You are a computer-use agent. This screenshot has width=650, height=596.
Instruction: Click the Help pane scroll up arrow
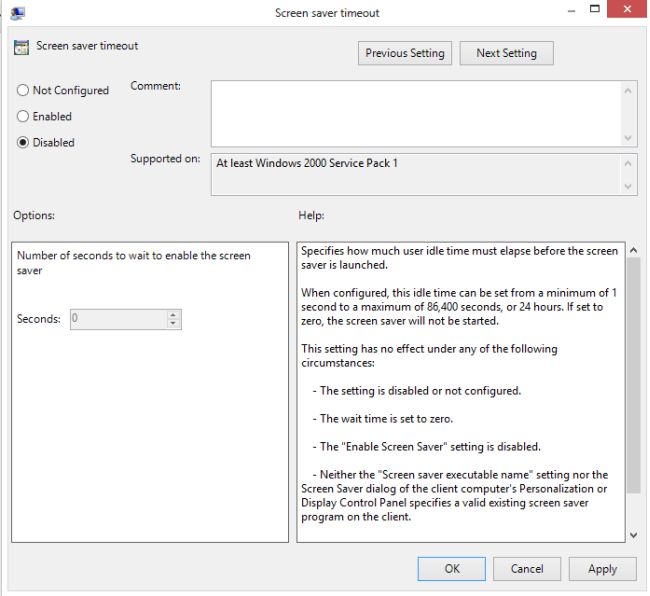[633, 250]
